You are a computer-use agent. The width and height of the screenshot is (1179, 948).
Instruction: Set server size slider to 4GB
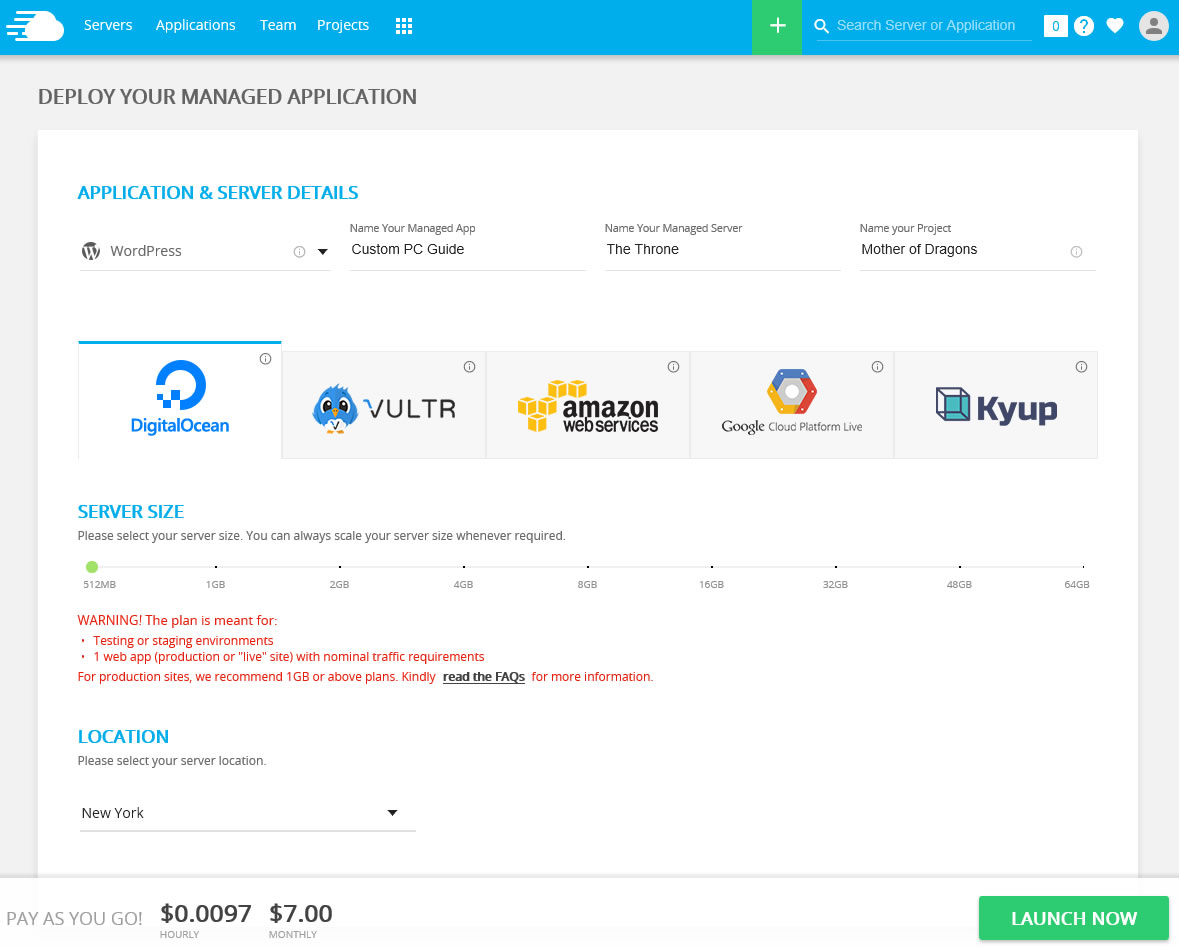tap(464, 567)
